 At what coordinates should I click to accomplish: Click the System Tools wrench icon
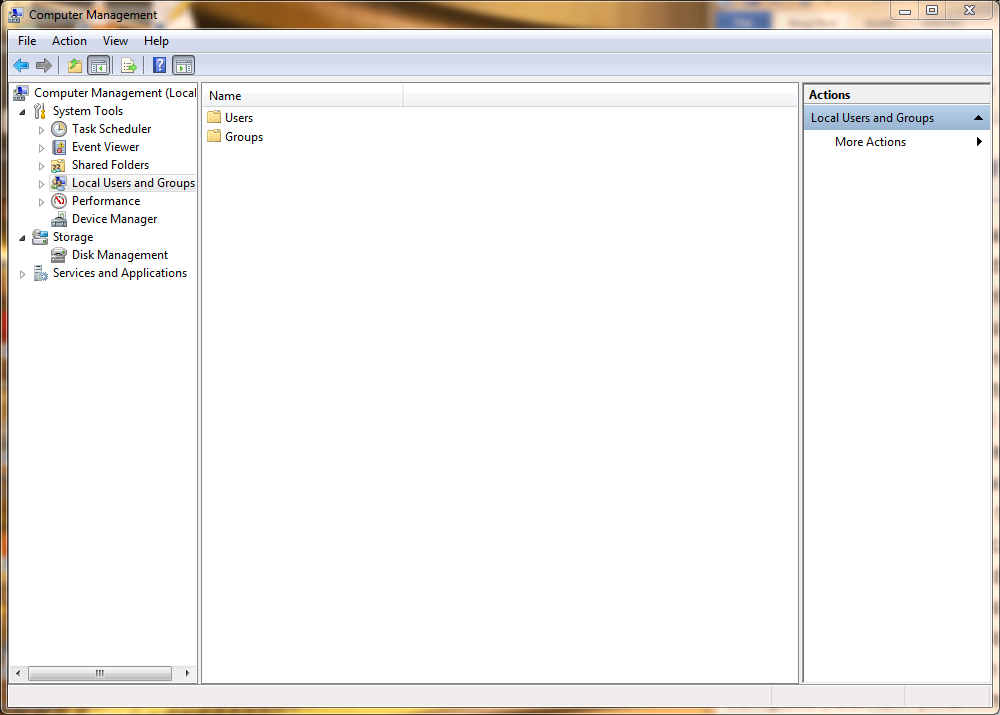click(40, 111)
